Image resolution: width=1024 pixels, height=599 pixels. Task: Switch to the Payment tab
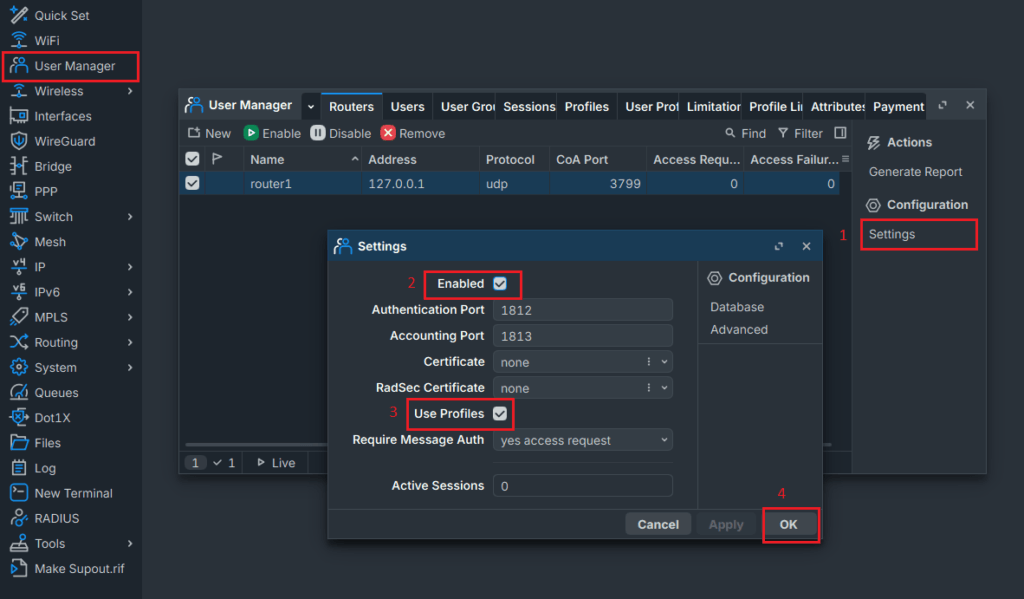[898, 106]
